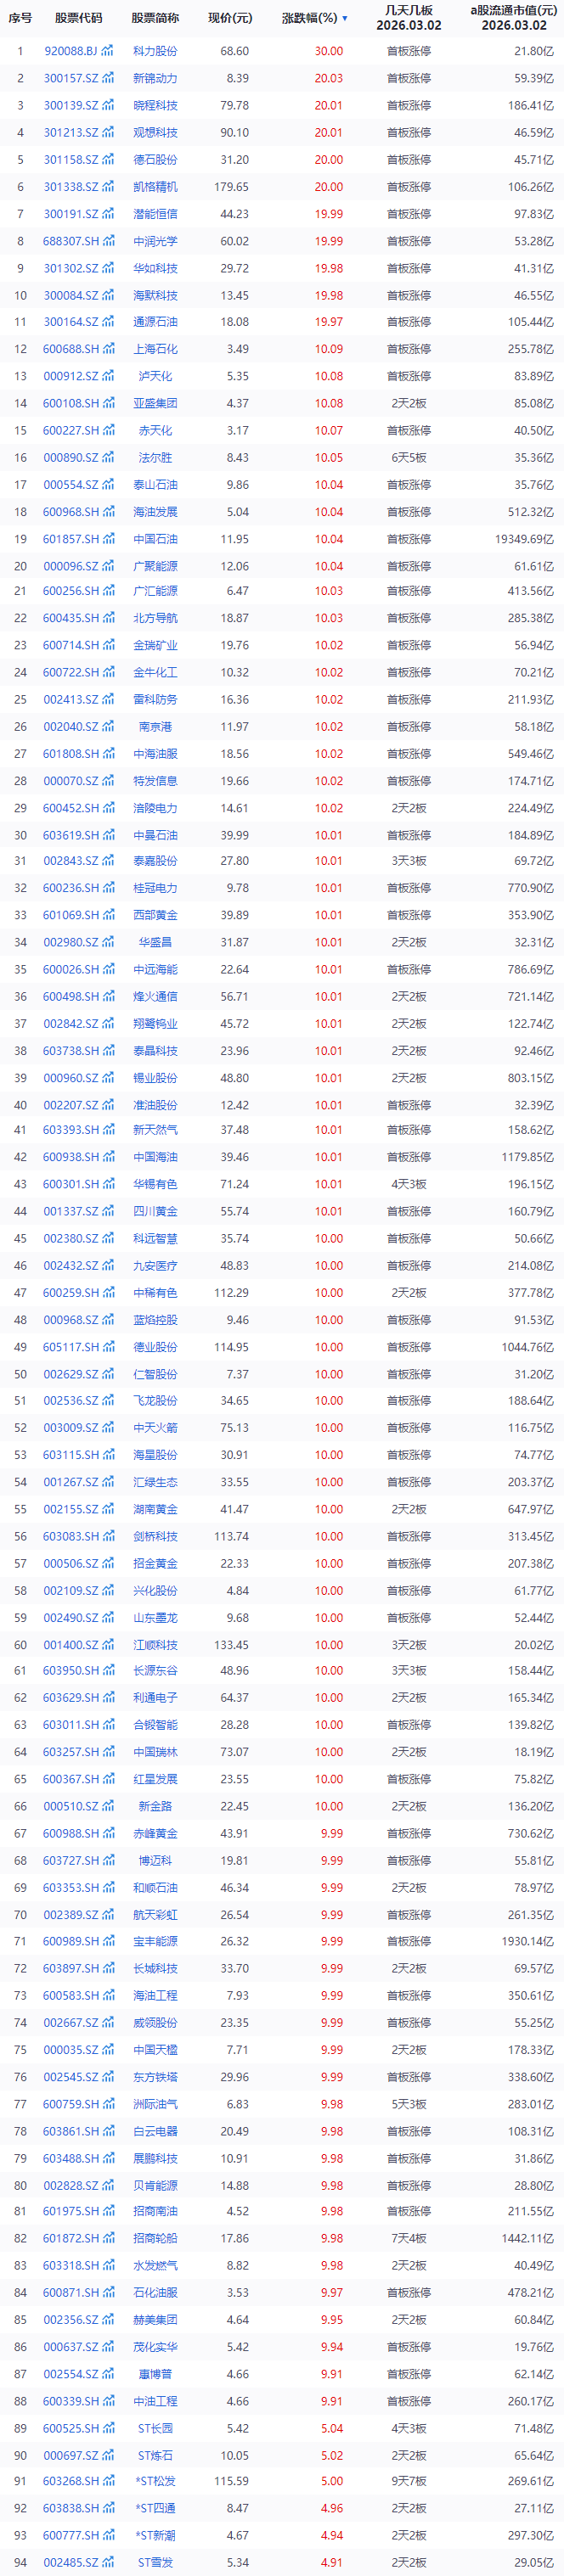Open stock name link 科力股份

155,51
